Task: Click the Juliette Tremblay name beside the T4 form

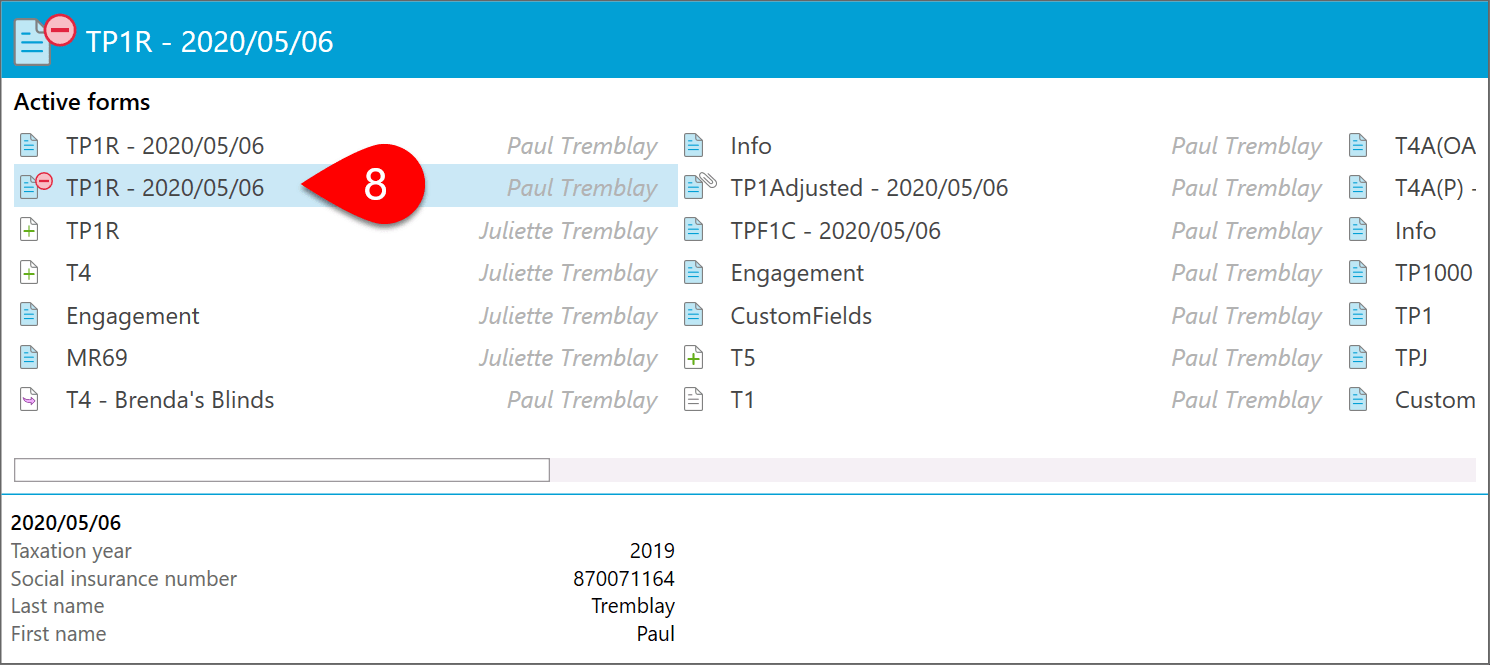Action: click(568, 272)
